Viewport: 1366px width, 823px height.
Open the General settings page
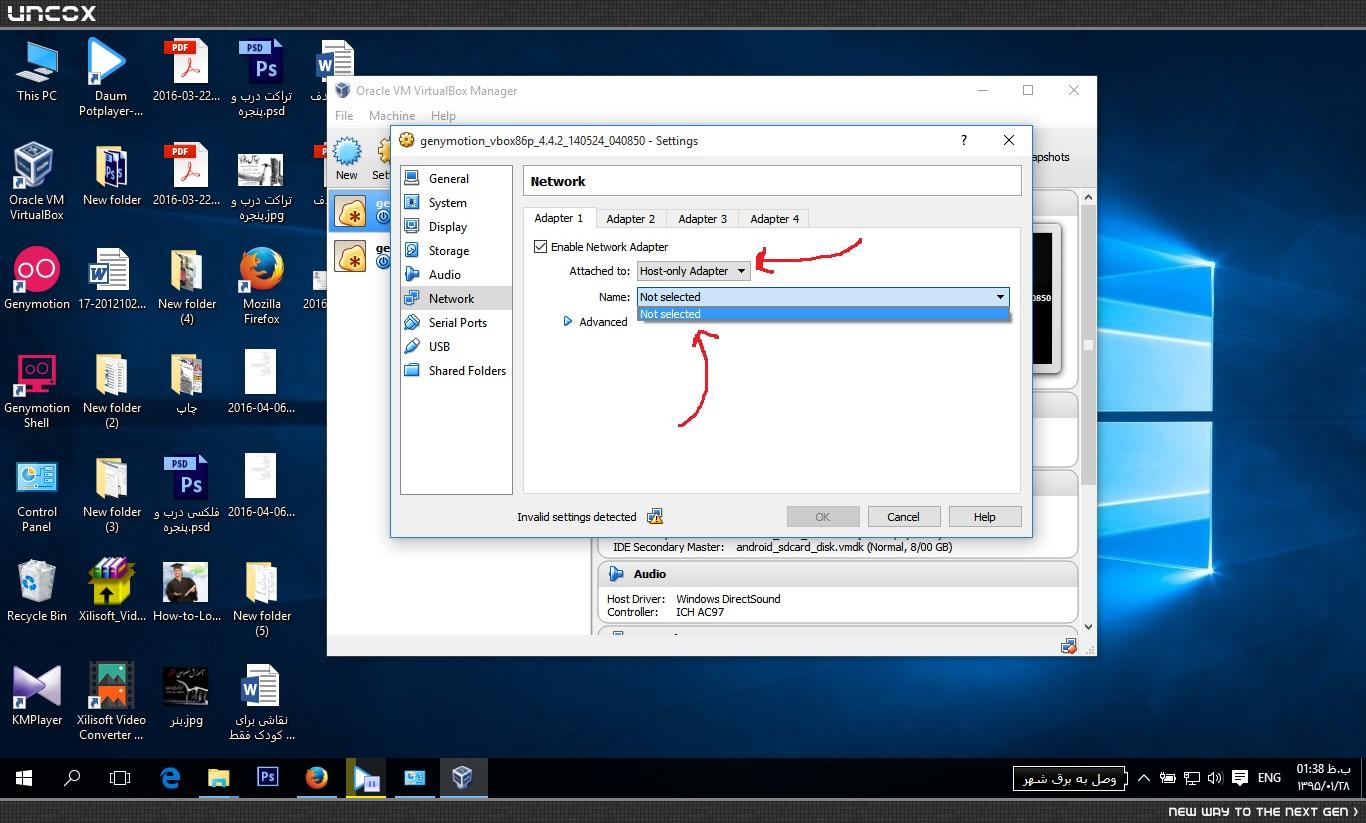click(456, 179)
